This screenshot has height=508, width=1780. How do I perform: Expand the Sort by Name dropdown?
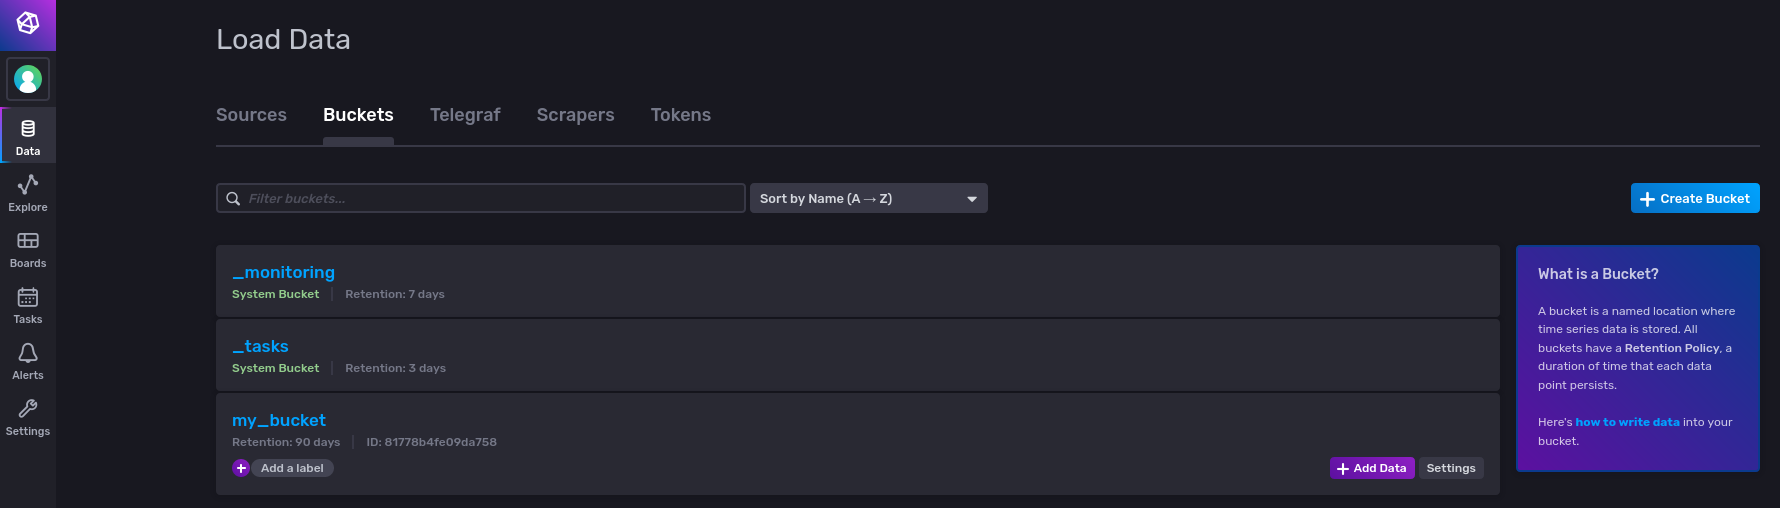[868, 198]
